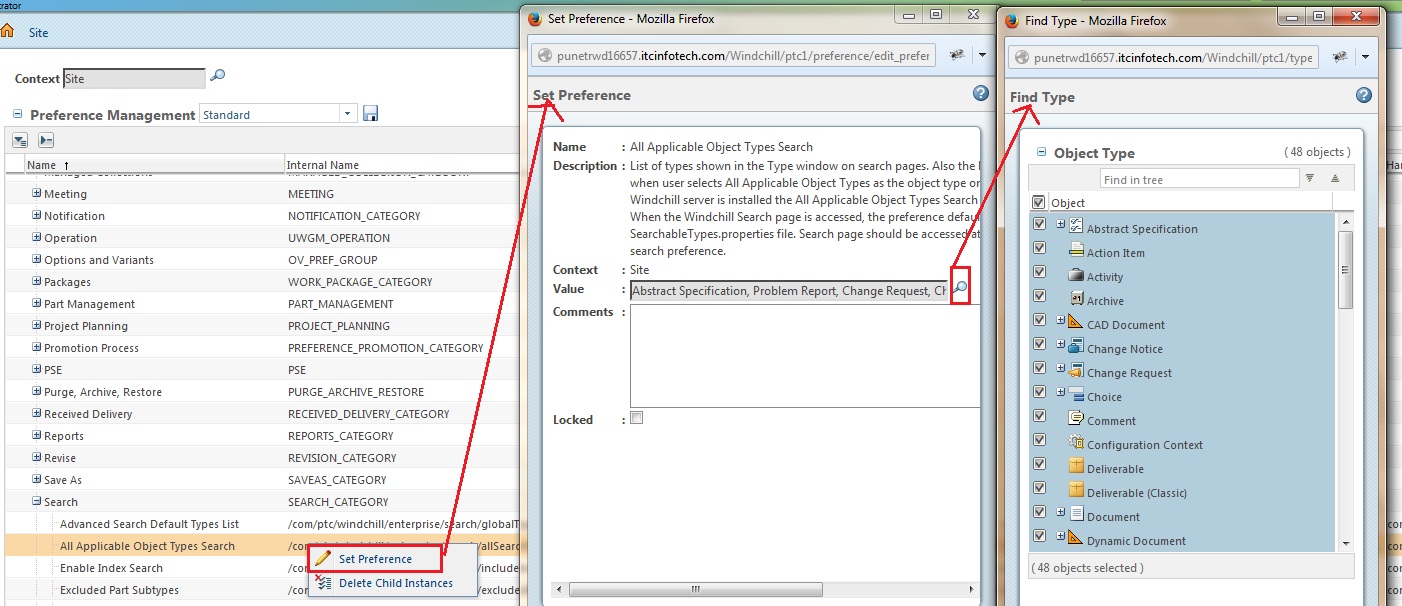Screen dimensions: 1402x606
Task: Click the scroll down arrow in the Find Type tree
Action: pos(1345,544)
